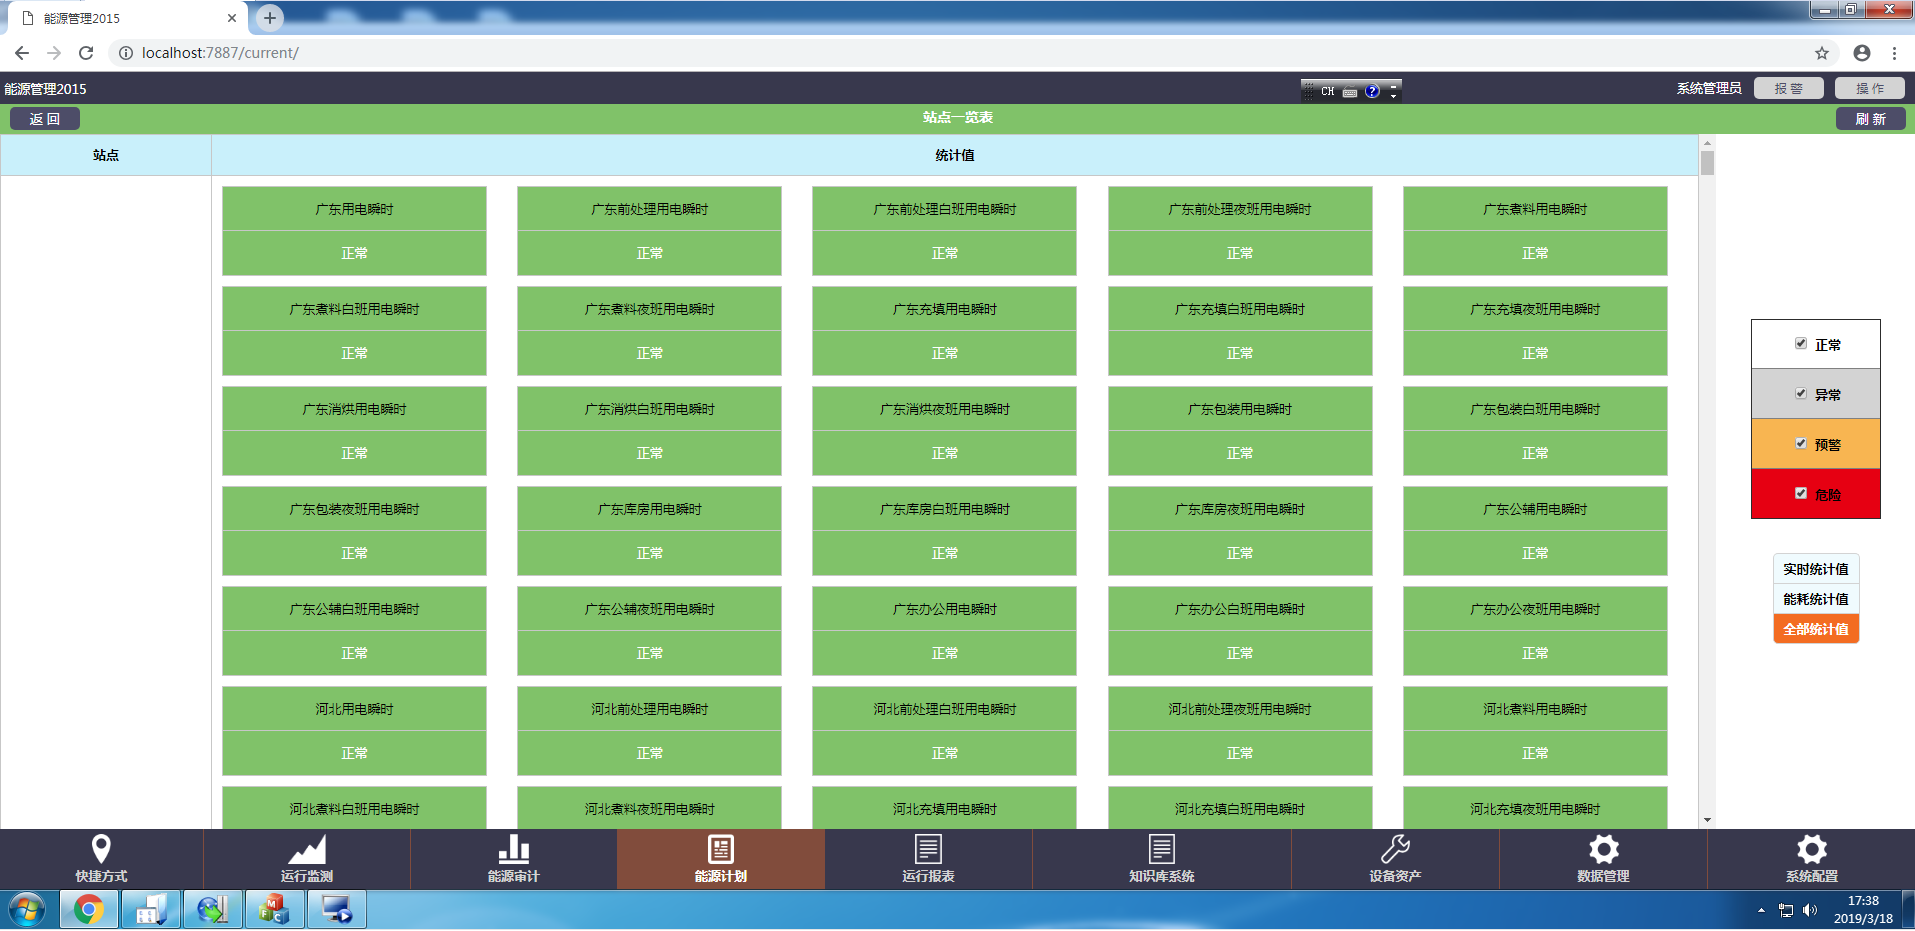
Task: Open 运行监测 chart icon
Action: [307, 849]
